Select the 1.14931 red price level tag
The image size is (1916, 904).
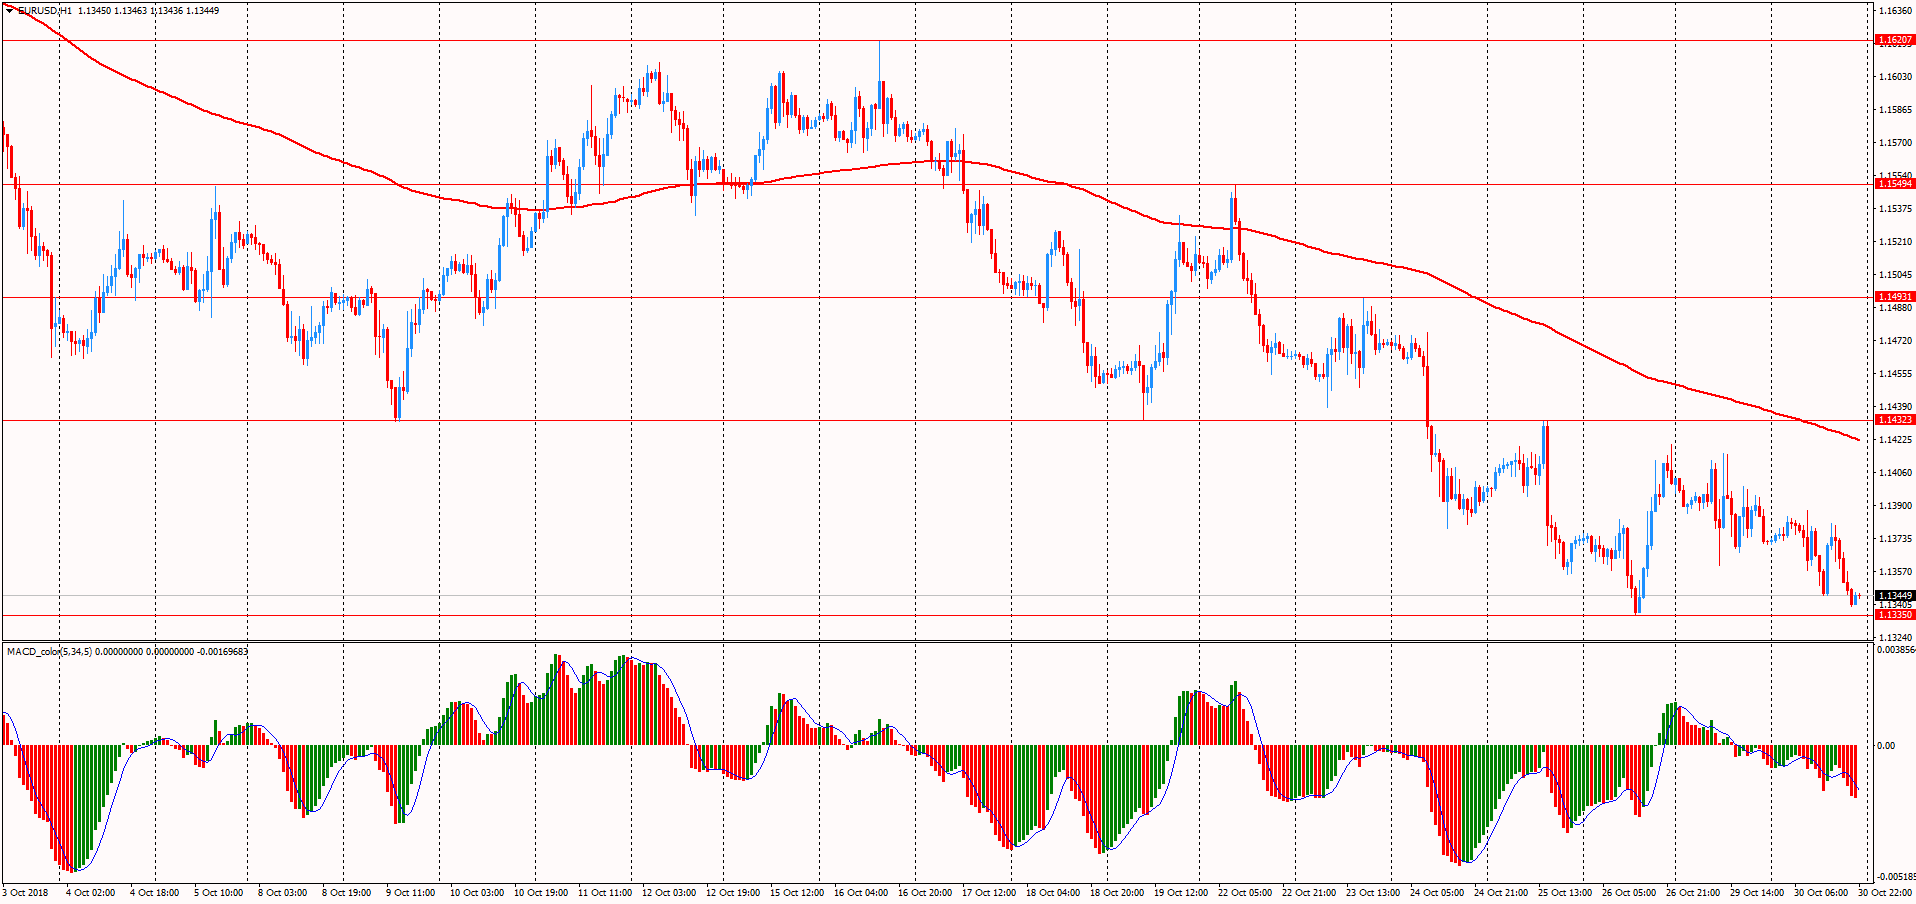point(1894,297)
